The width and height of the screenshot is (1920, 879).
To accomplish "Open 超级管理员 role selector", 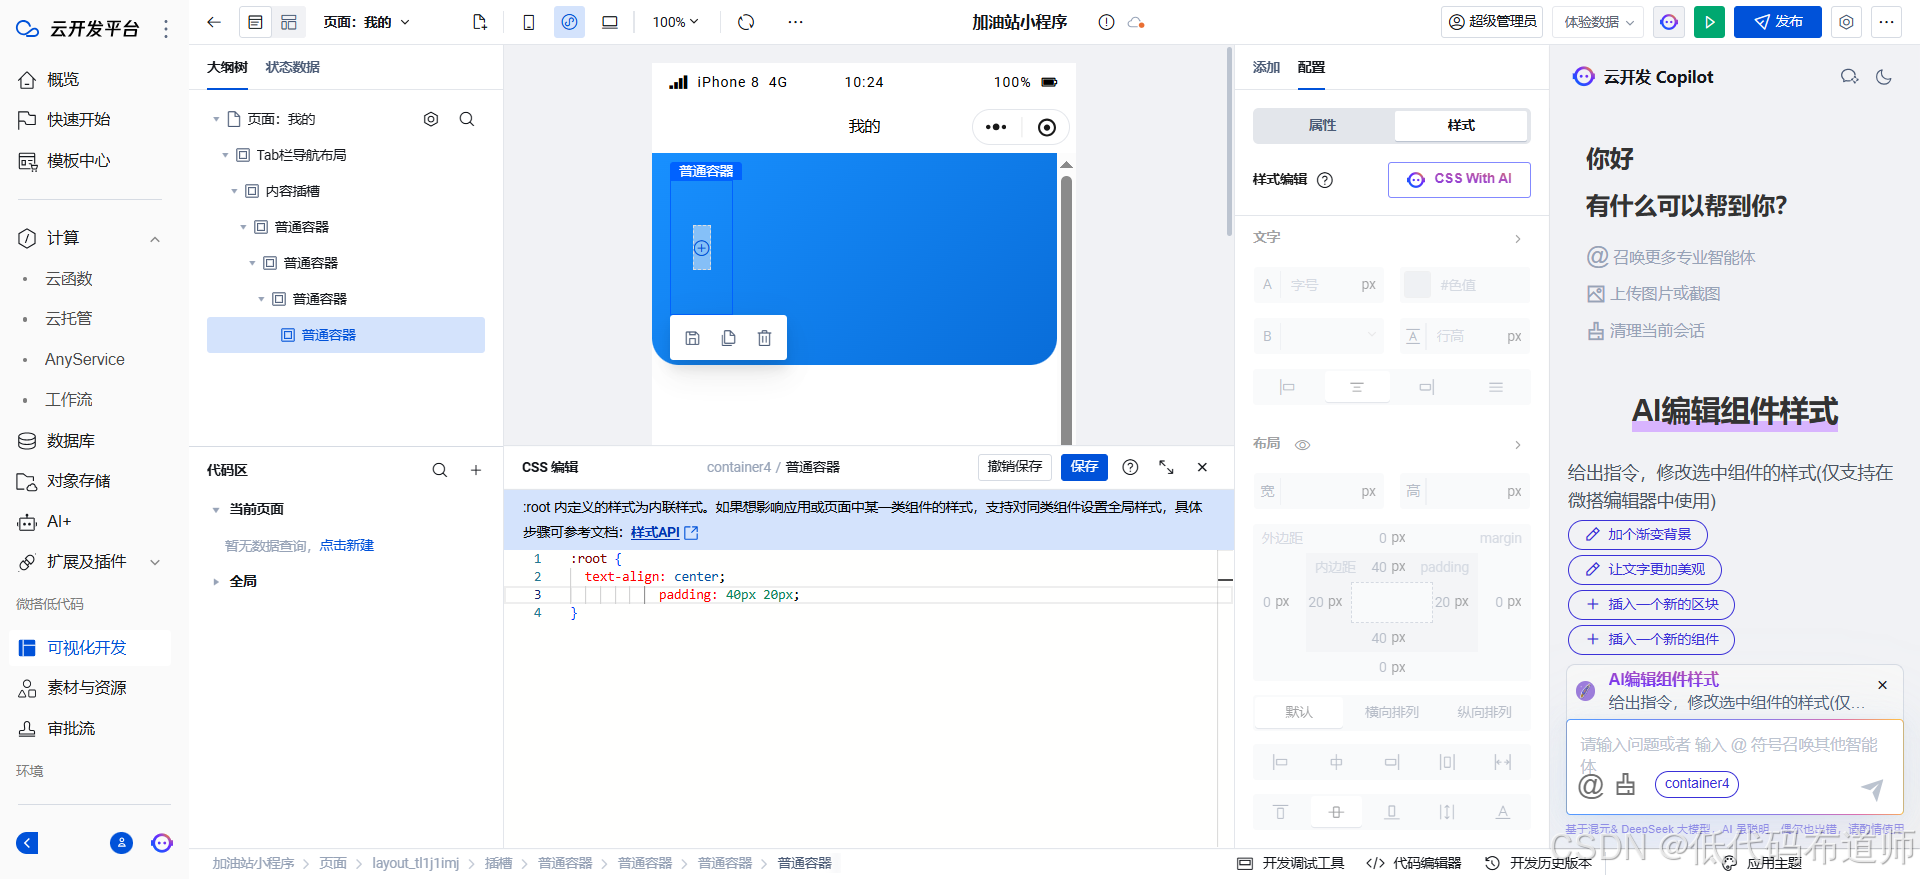I will [x=1492, y=22].
